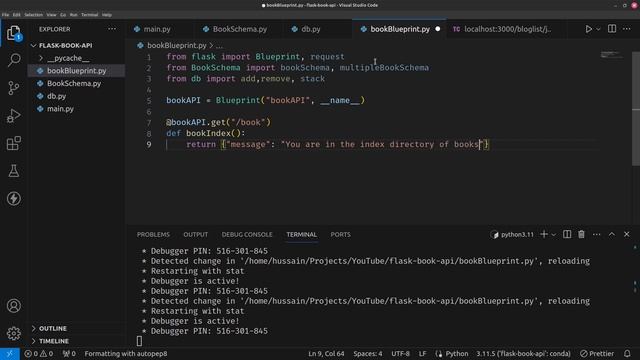Add a new terminal with plus icon
The height and width of the screenshot is (360, 640).
pyautogui.click(x=544, y=234)
